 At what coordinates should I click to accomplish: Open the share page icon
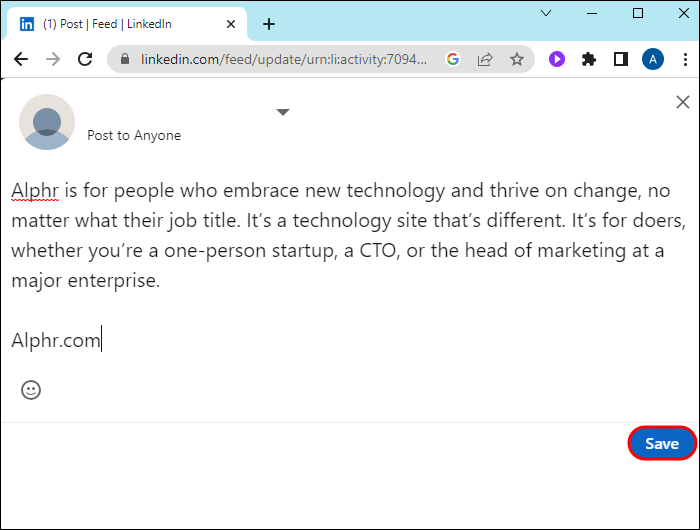[x=485, y=59]
